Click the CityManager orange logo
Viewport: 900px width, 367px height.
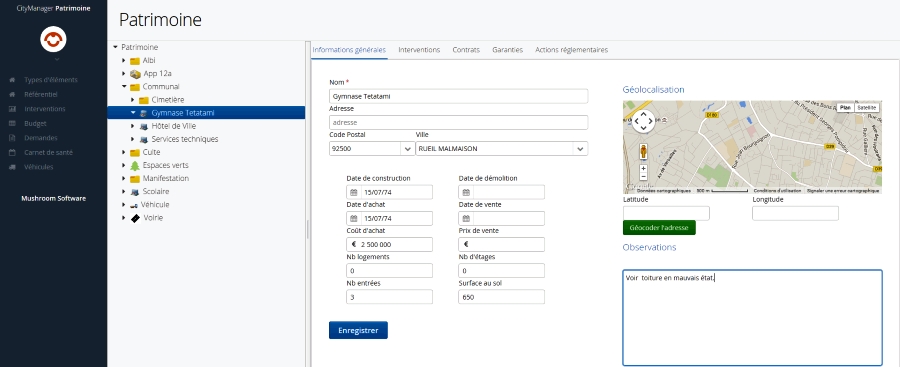coord(53,39)
